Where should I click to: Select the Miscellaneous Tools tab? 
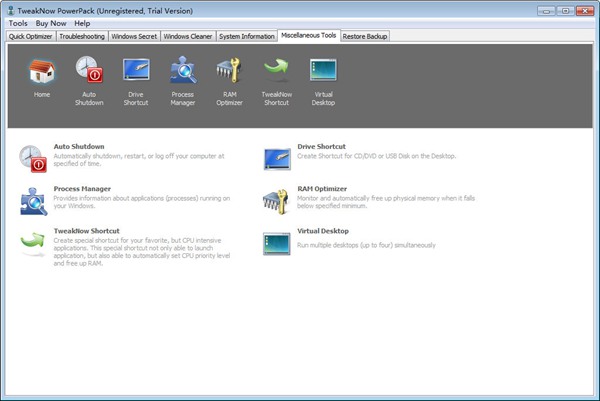pyautogui.click(x=309, y=35)
